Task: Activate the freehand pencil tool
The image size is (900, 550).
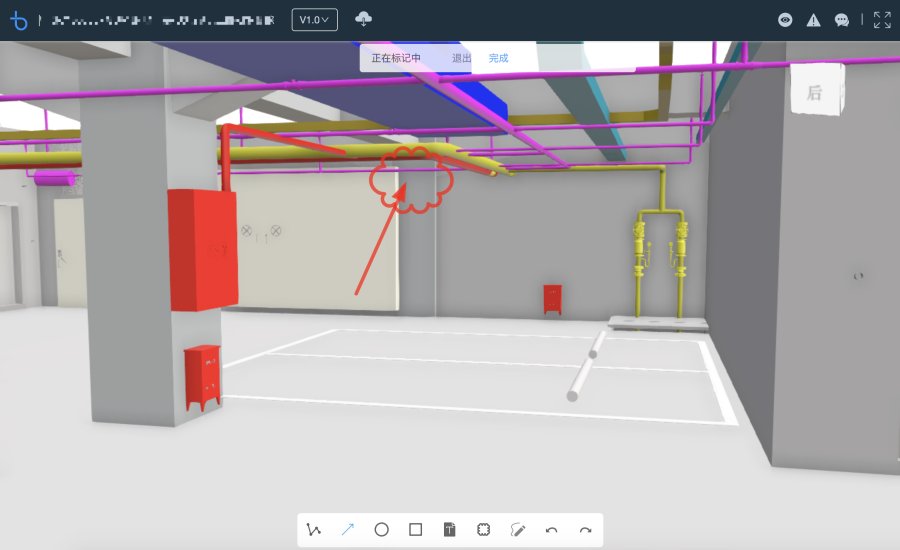Action: coord(518,530)
